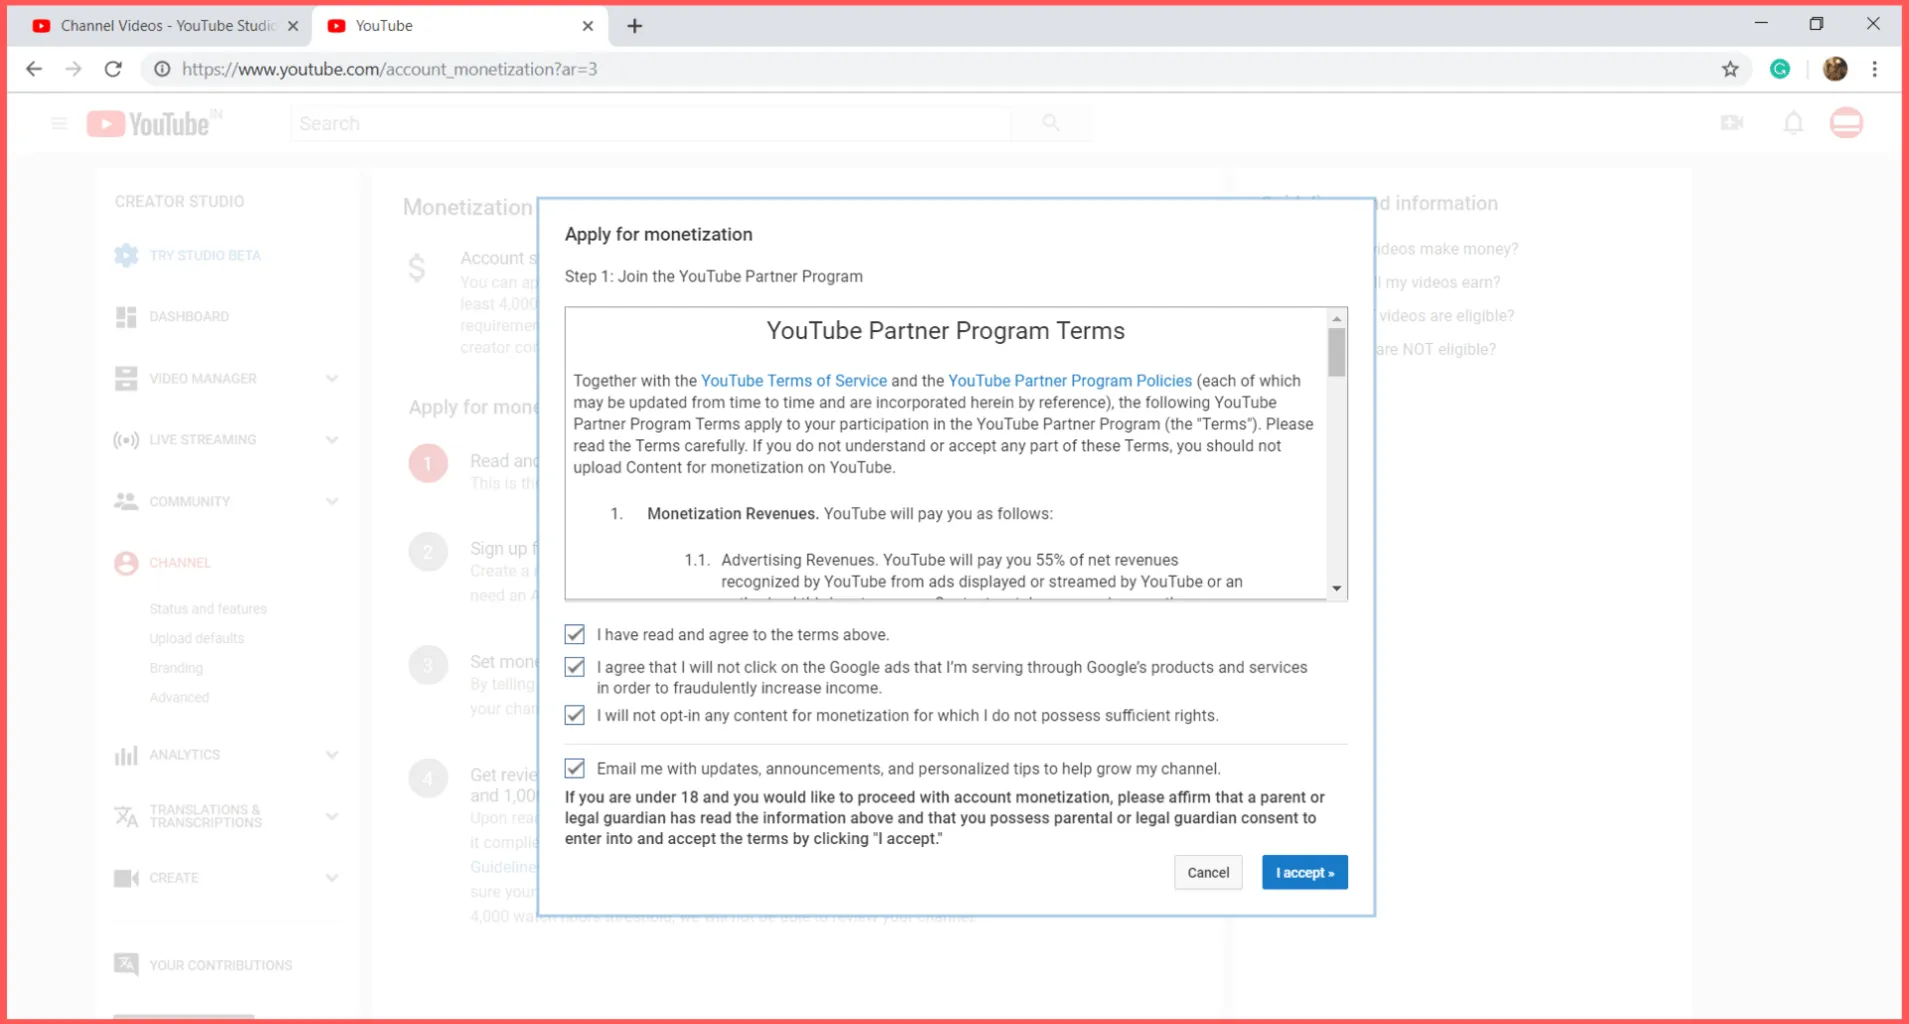Open Chrome three-dot menu
This screenshot has width=1909, height=1024.
1875,69
